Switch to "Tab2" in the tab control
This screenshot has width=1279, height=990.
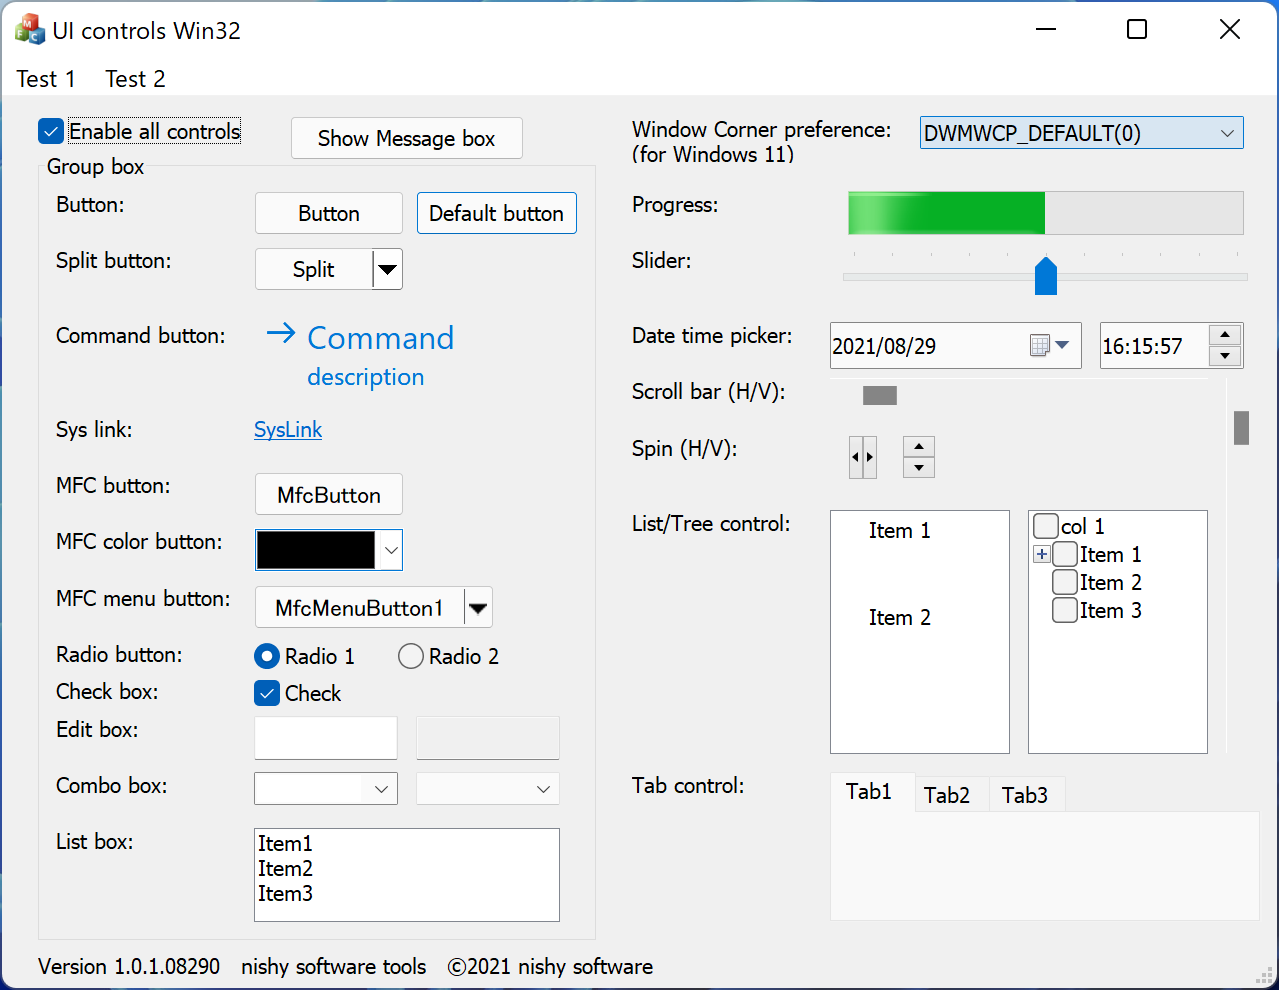[949, 793]
